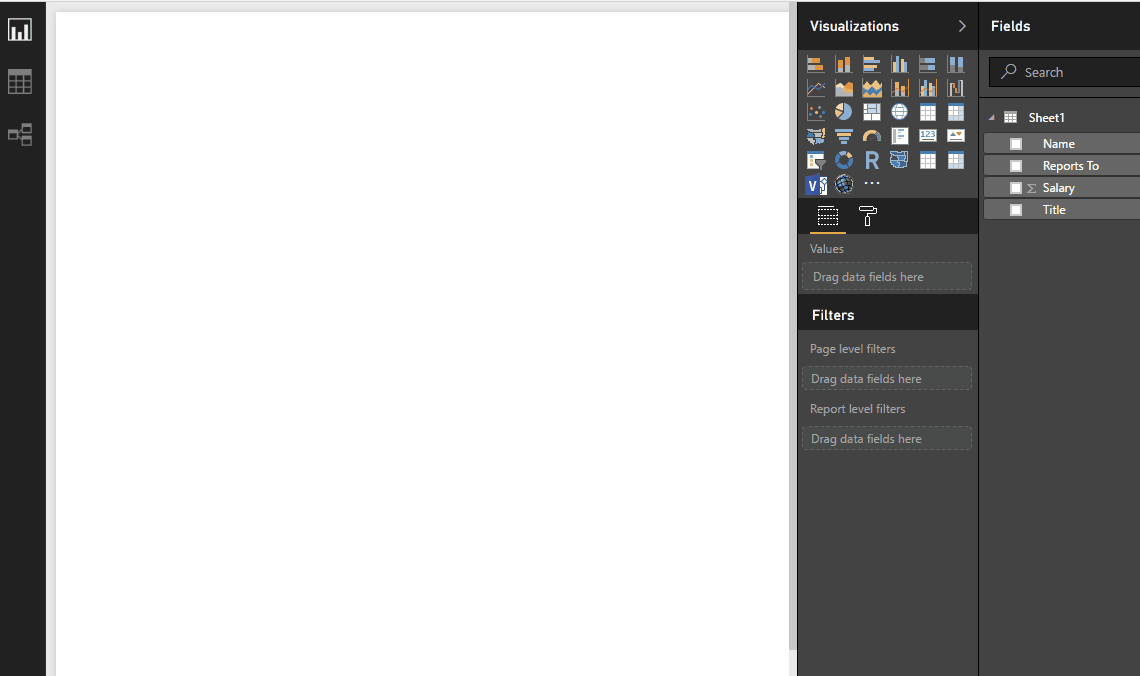Click the Fields Search box

1064,72
